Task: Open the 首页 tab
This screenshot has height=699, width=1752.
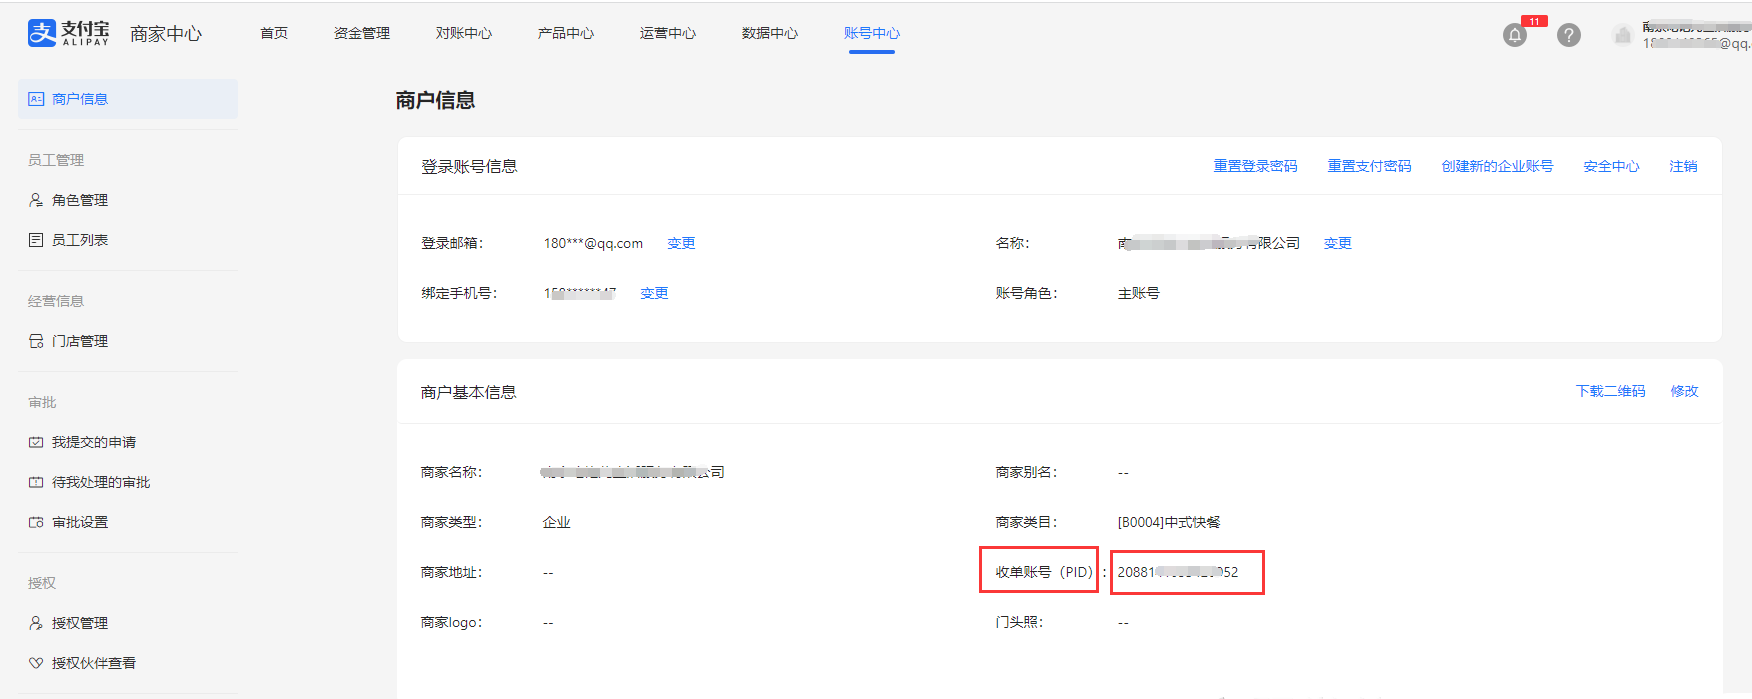Action: point(274,33)
